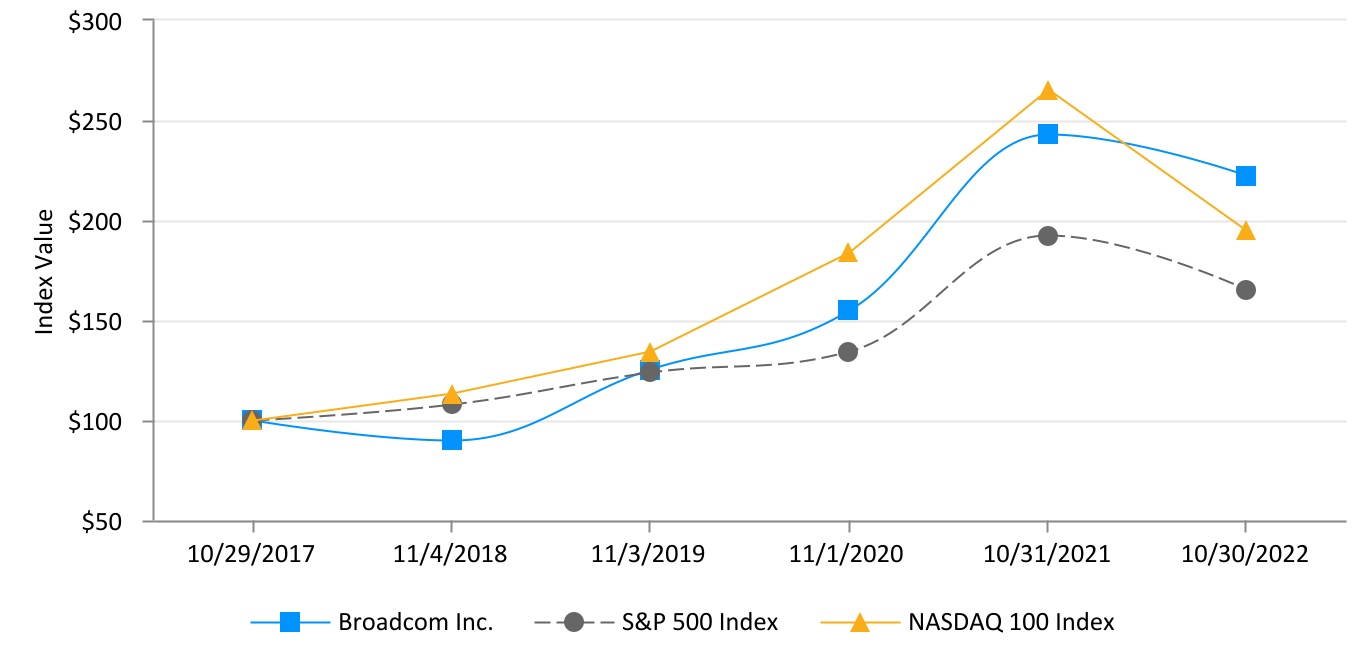Click the Broadcom square marker at 11/1/2020
Viewport: 1366px width, 666px height.
(x=848, y=310)
